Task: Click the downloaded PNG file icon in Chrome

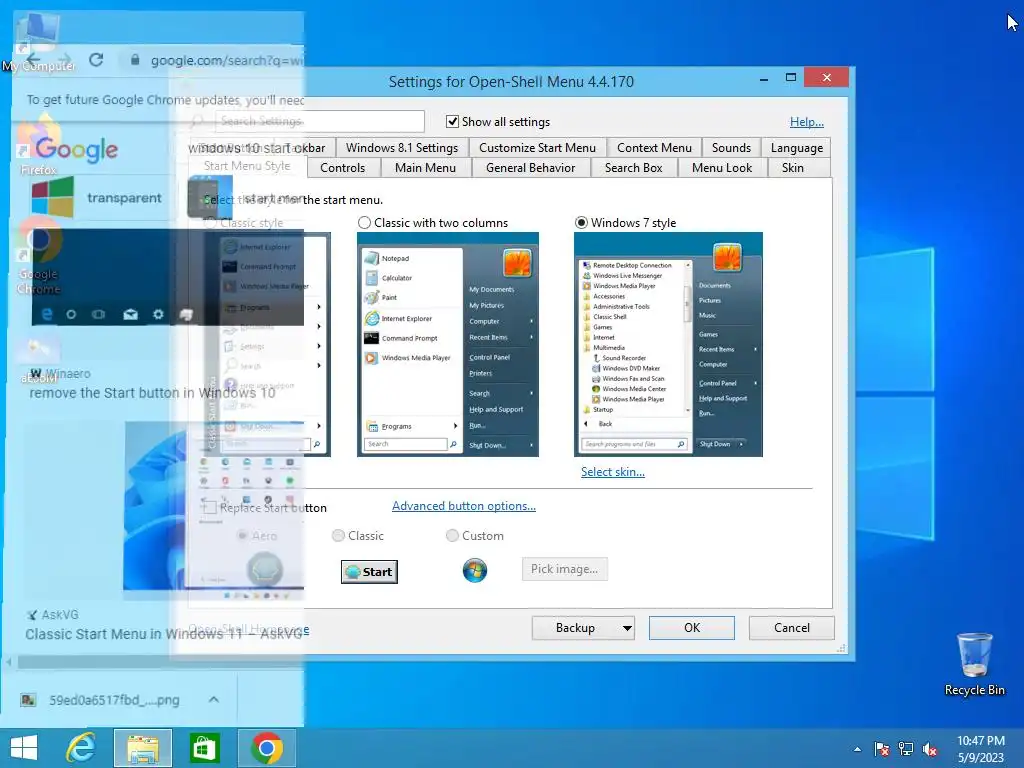Action: click(x=28, y=700)
